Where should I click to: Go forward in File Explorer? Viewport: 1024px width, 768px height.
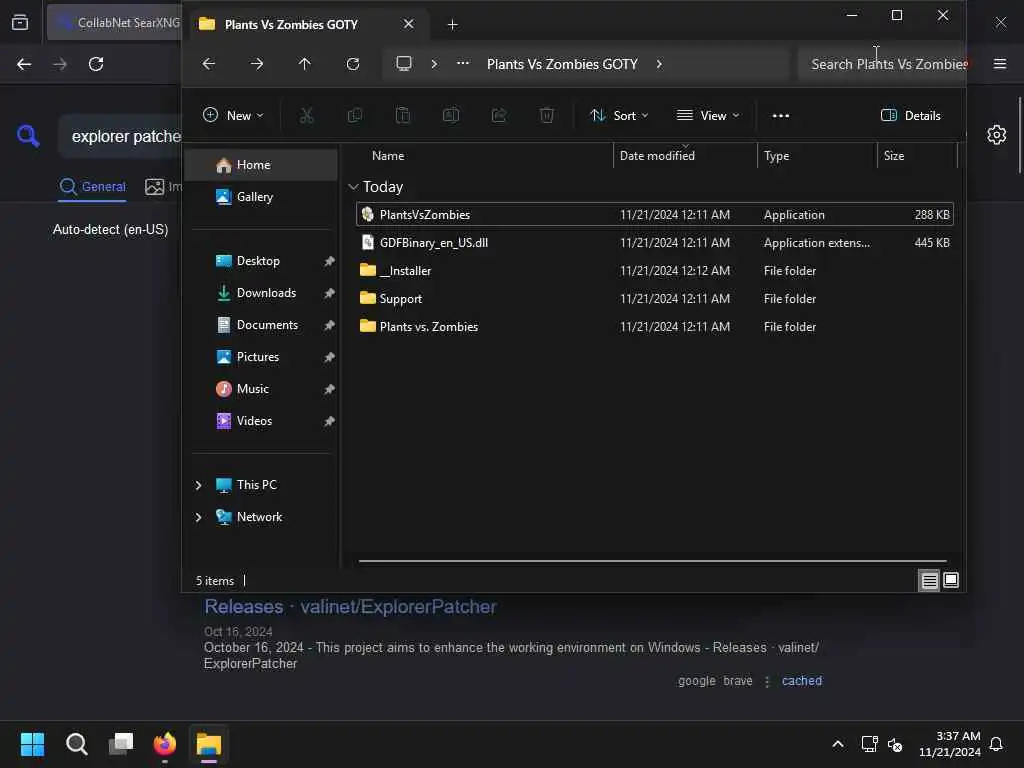[257, 64]
